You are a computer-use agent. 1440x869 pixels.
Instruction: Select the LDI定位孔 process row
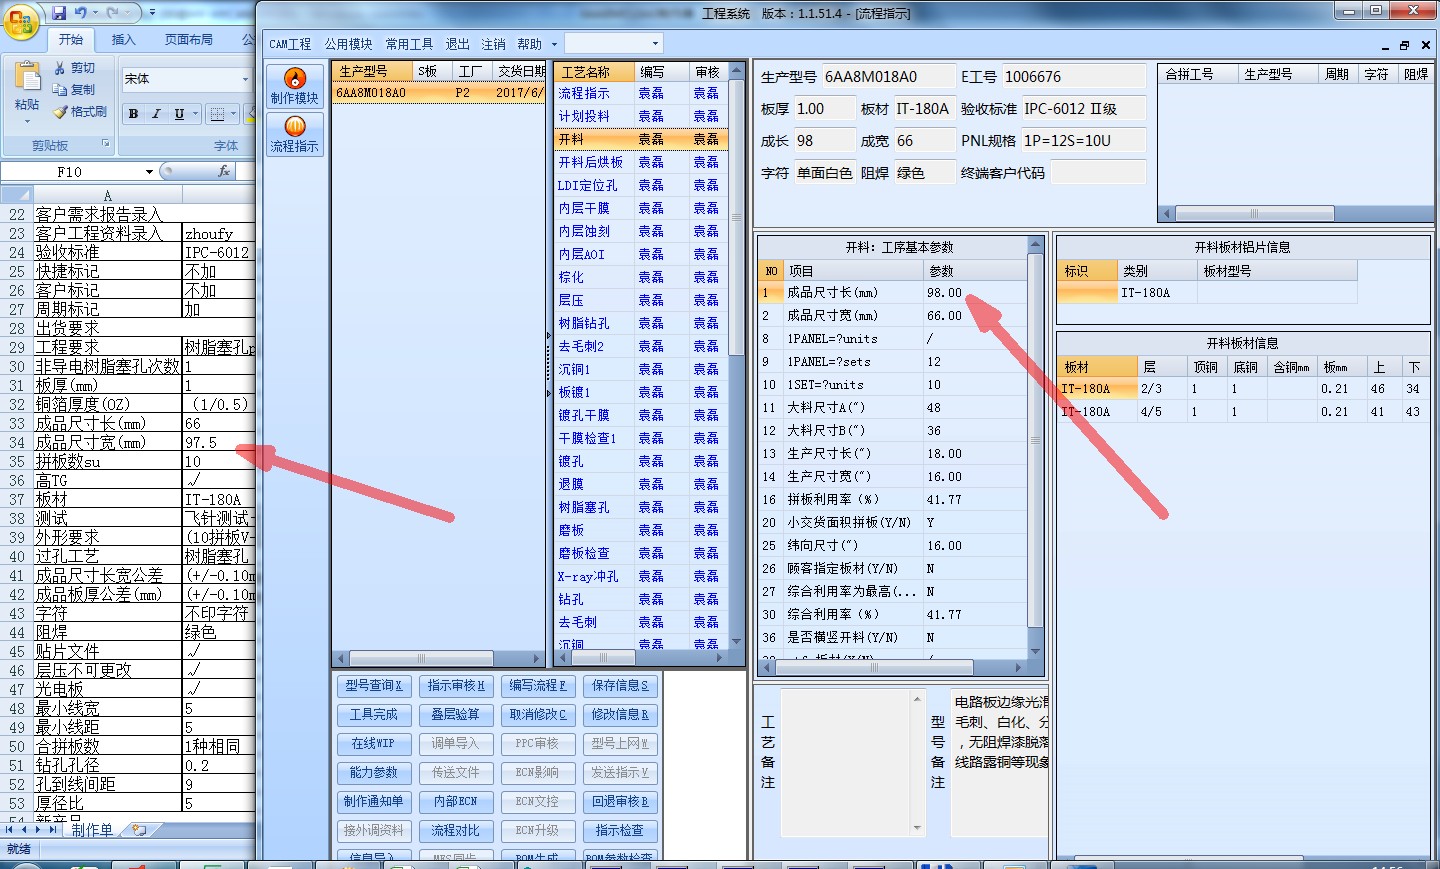tap(641, 185)
